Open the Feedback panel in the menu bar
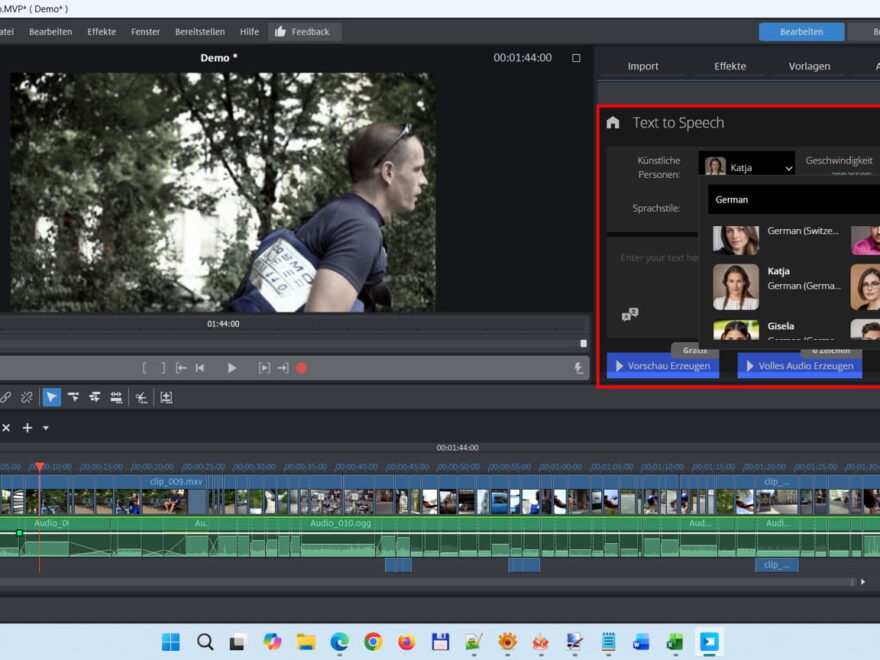The height and width of the screenshot is (660, 880). 305,31
